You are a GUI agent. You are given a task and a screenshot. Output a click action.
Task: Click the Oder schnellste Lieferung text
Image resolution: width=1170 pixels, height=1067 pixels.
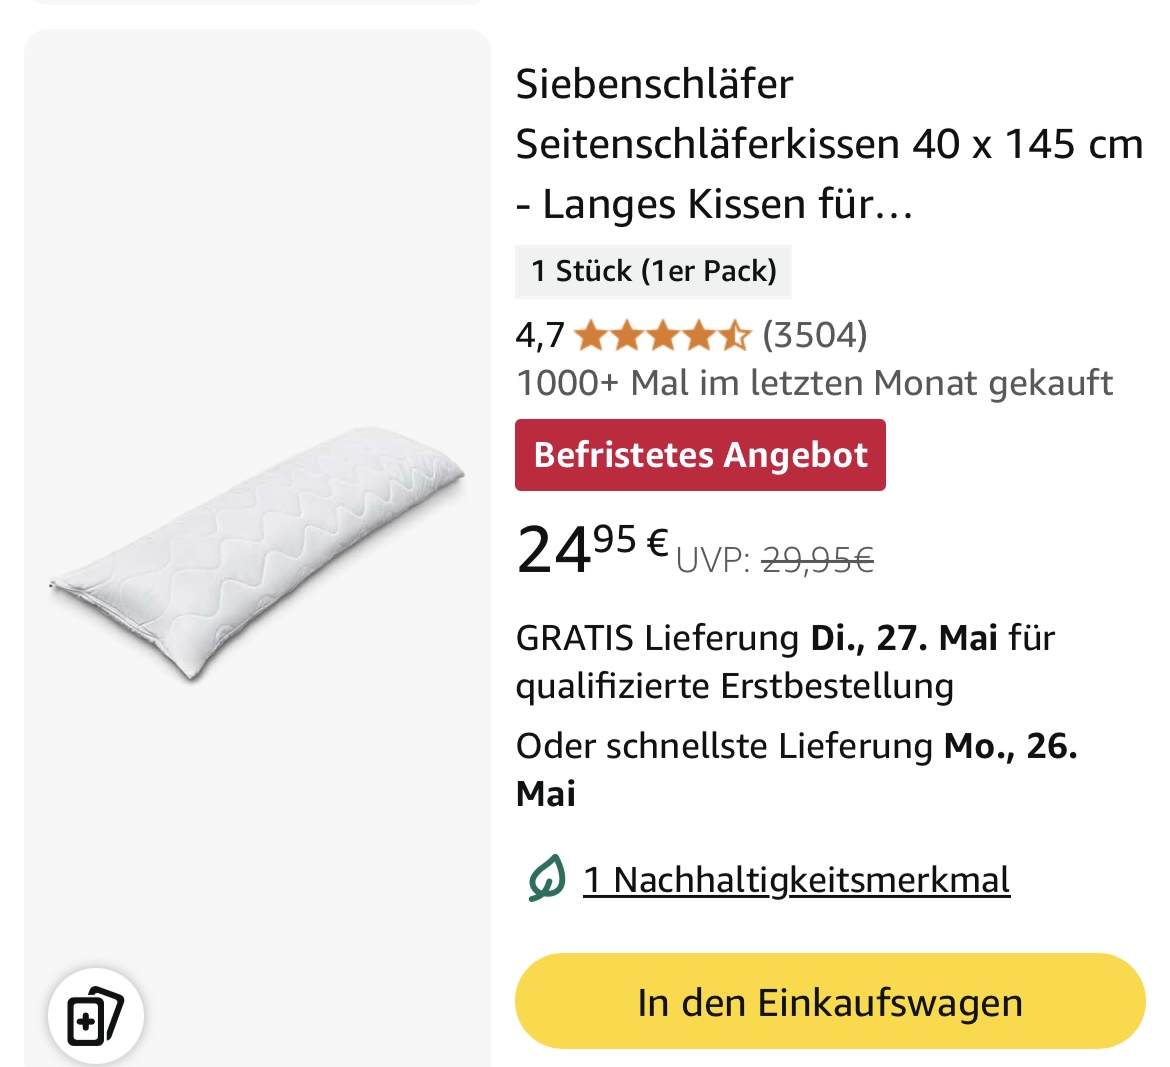coord(725,745)
